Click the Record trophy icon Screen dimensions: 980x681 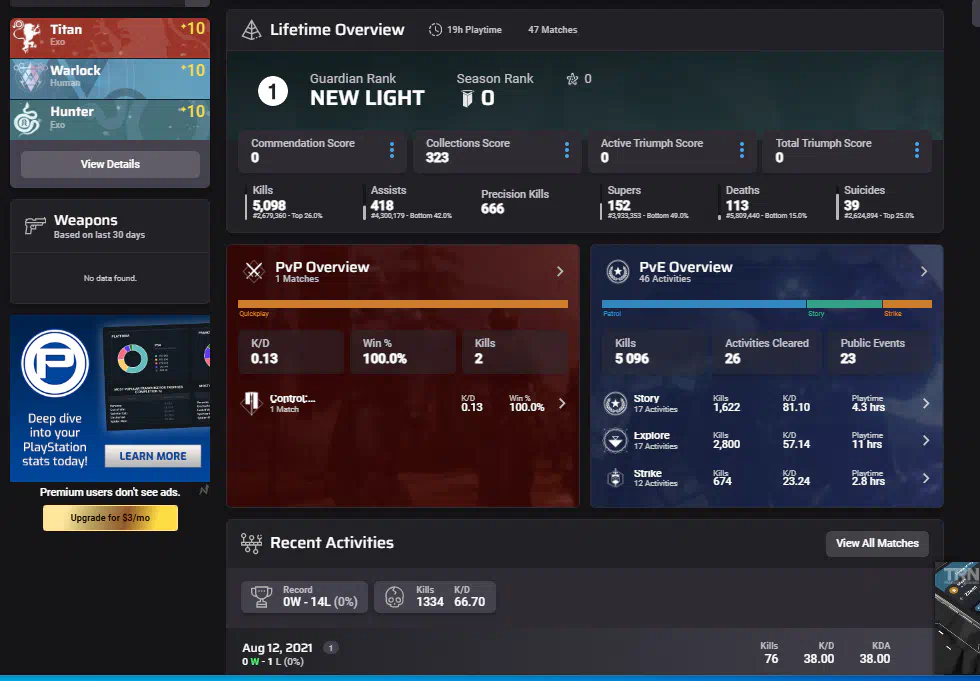[263, 597]
